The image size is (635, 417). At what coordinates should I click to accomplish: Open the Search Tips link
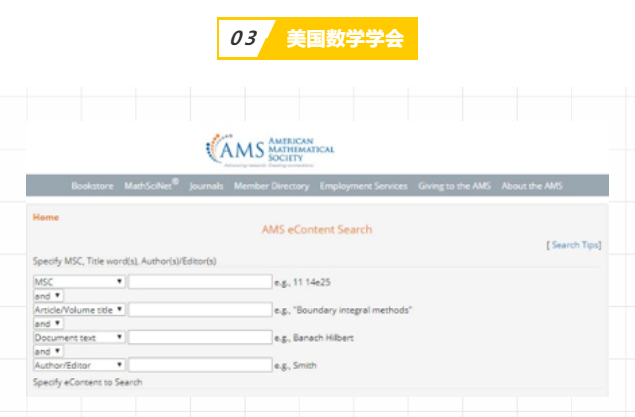click(x=576, y=245)
